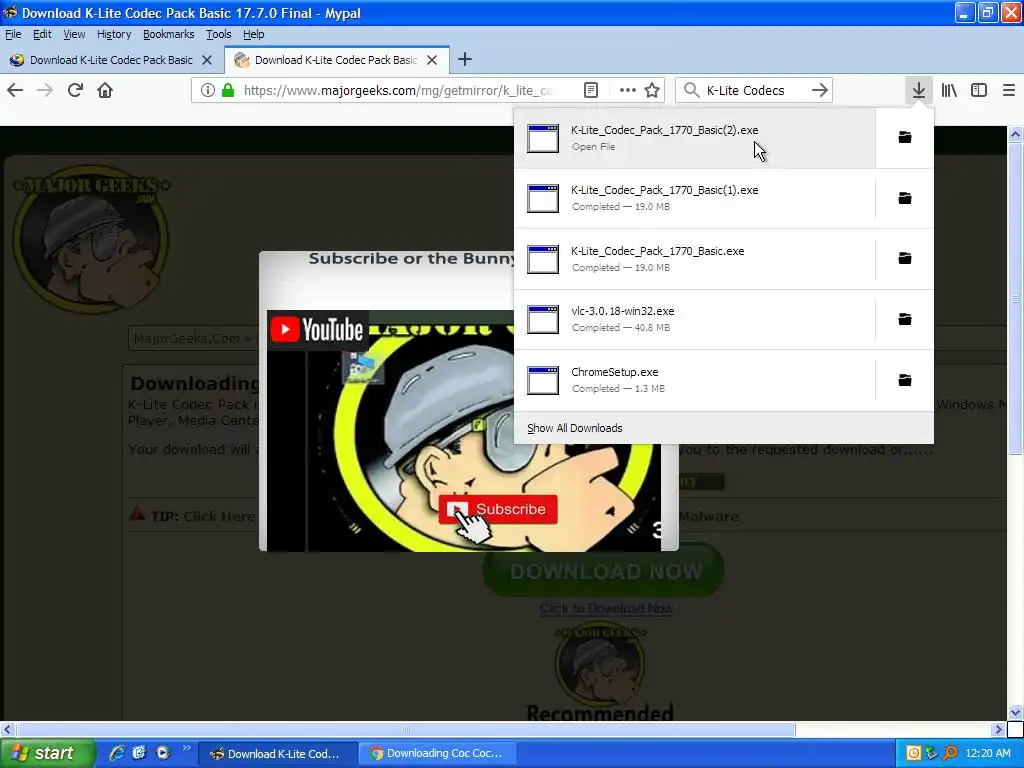
Task: Toggle reader view in the address bar
Action: [590, 90]
